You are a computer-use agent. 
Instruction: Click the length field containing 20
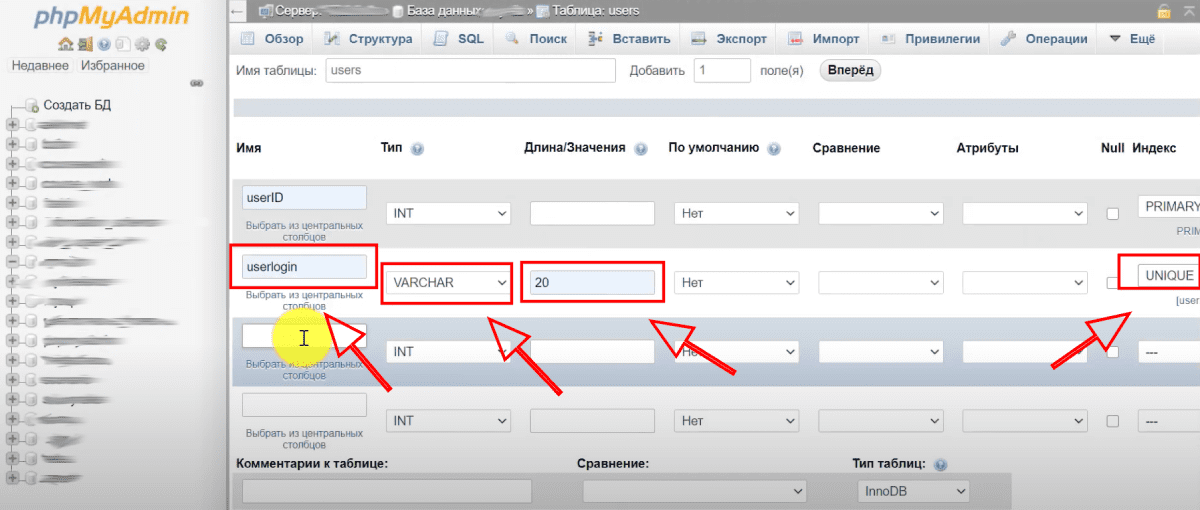pyautogui.click(x=592, y=283)
